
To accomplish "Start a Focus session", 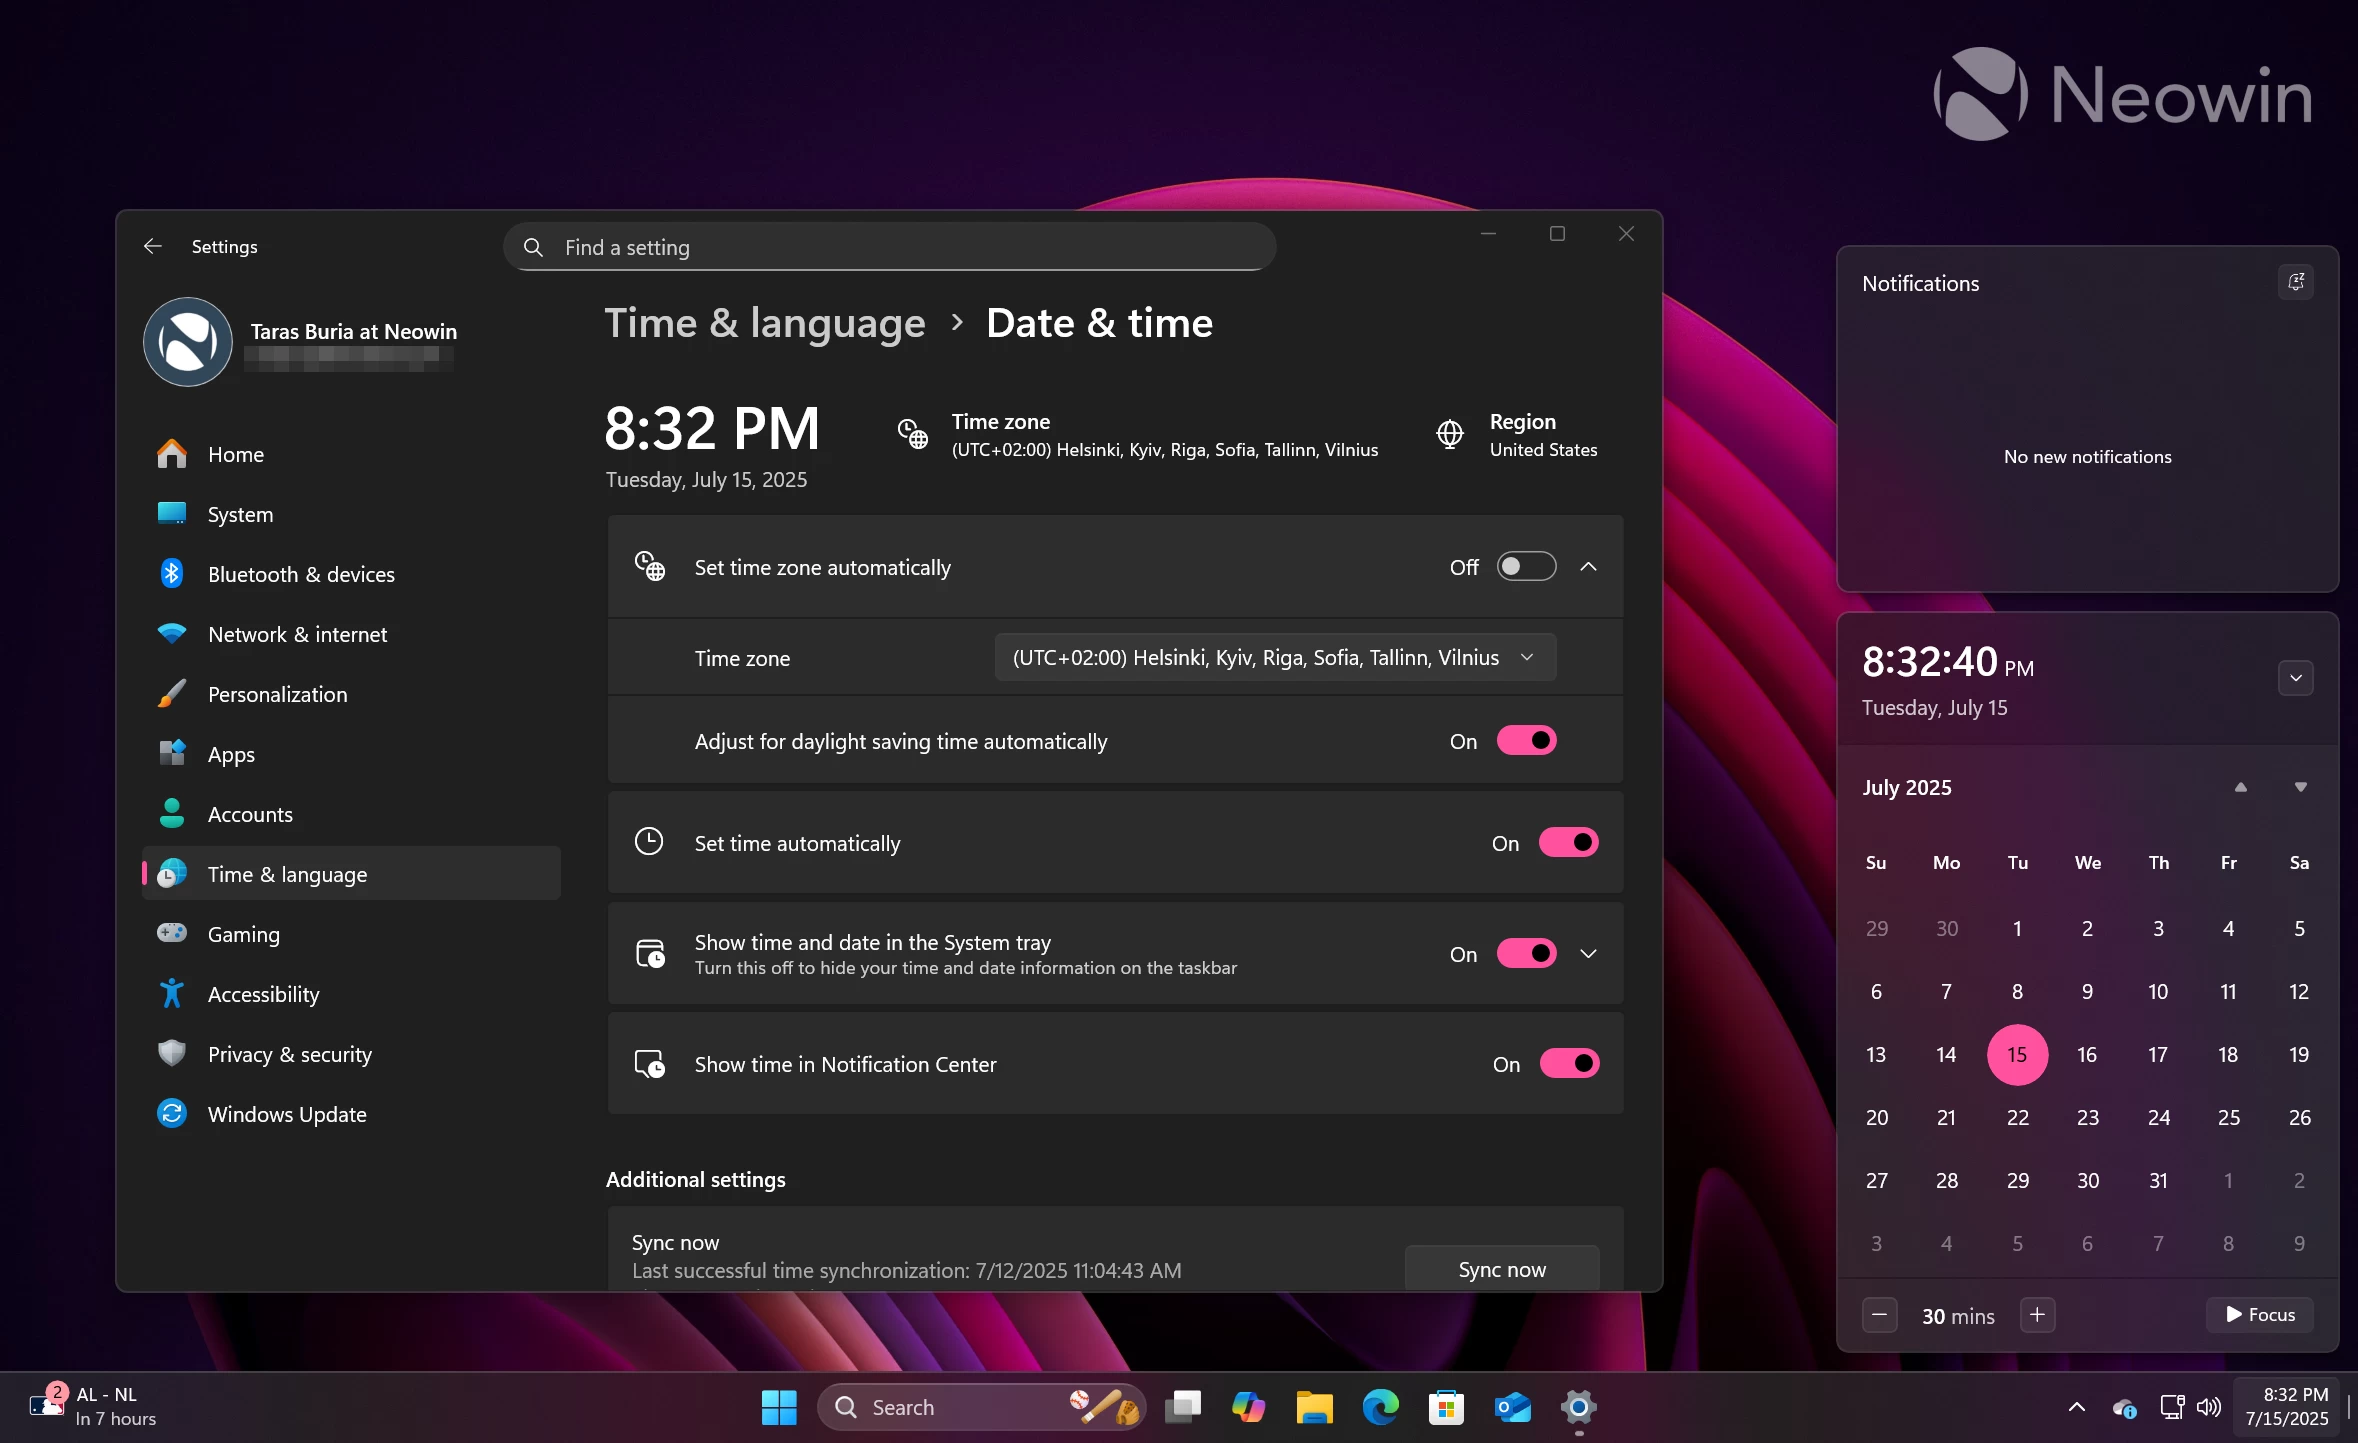I will [x=2260, y=1314].
